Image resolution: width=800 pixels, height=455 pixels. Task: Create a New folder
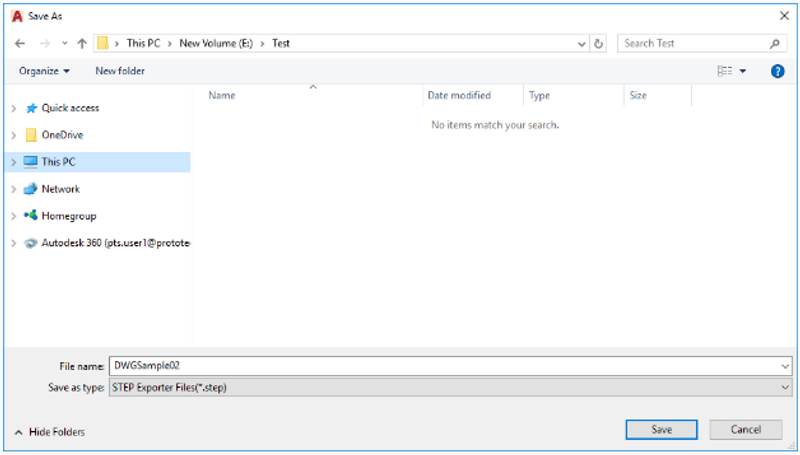[x=120, y=71]
